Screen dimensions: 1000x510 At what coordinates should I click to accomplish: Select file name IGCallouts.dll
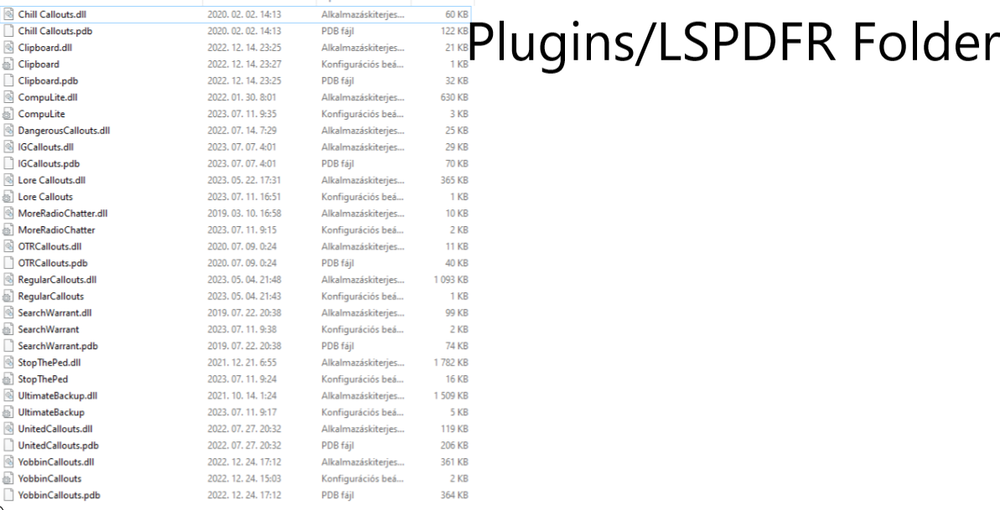[x=45, y=147]
